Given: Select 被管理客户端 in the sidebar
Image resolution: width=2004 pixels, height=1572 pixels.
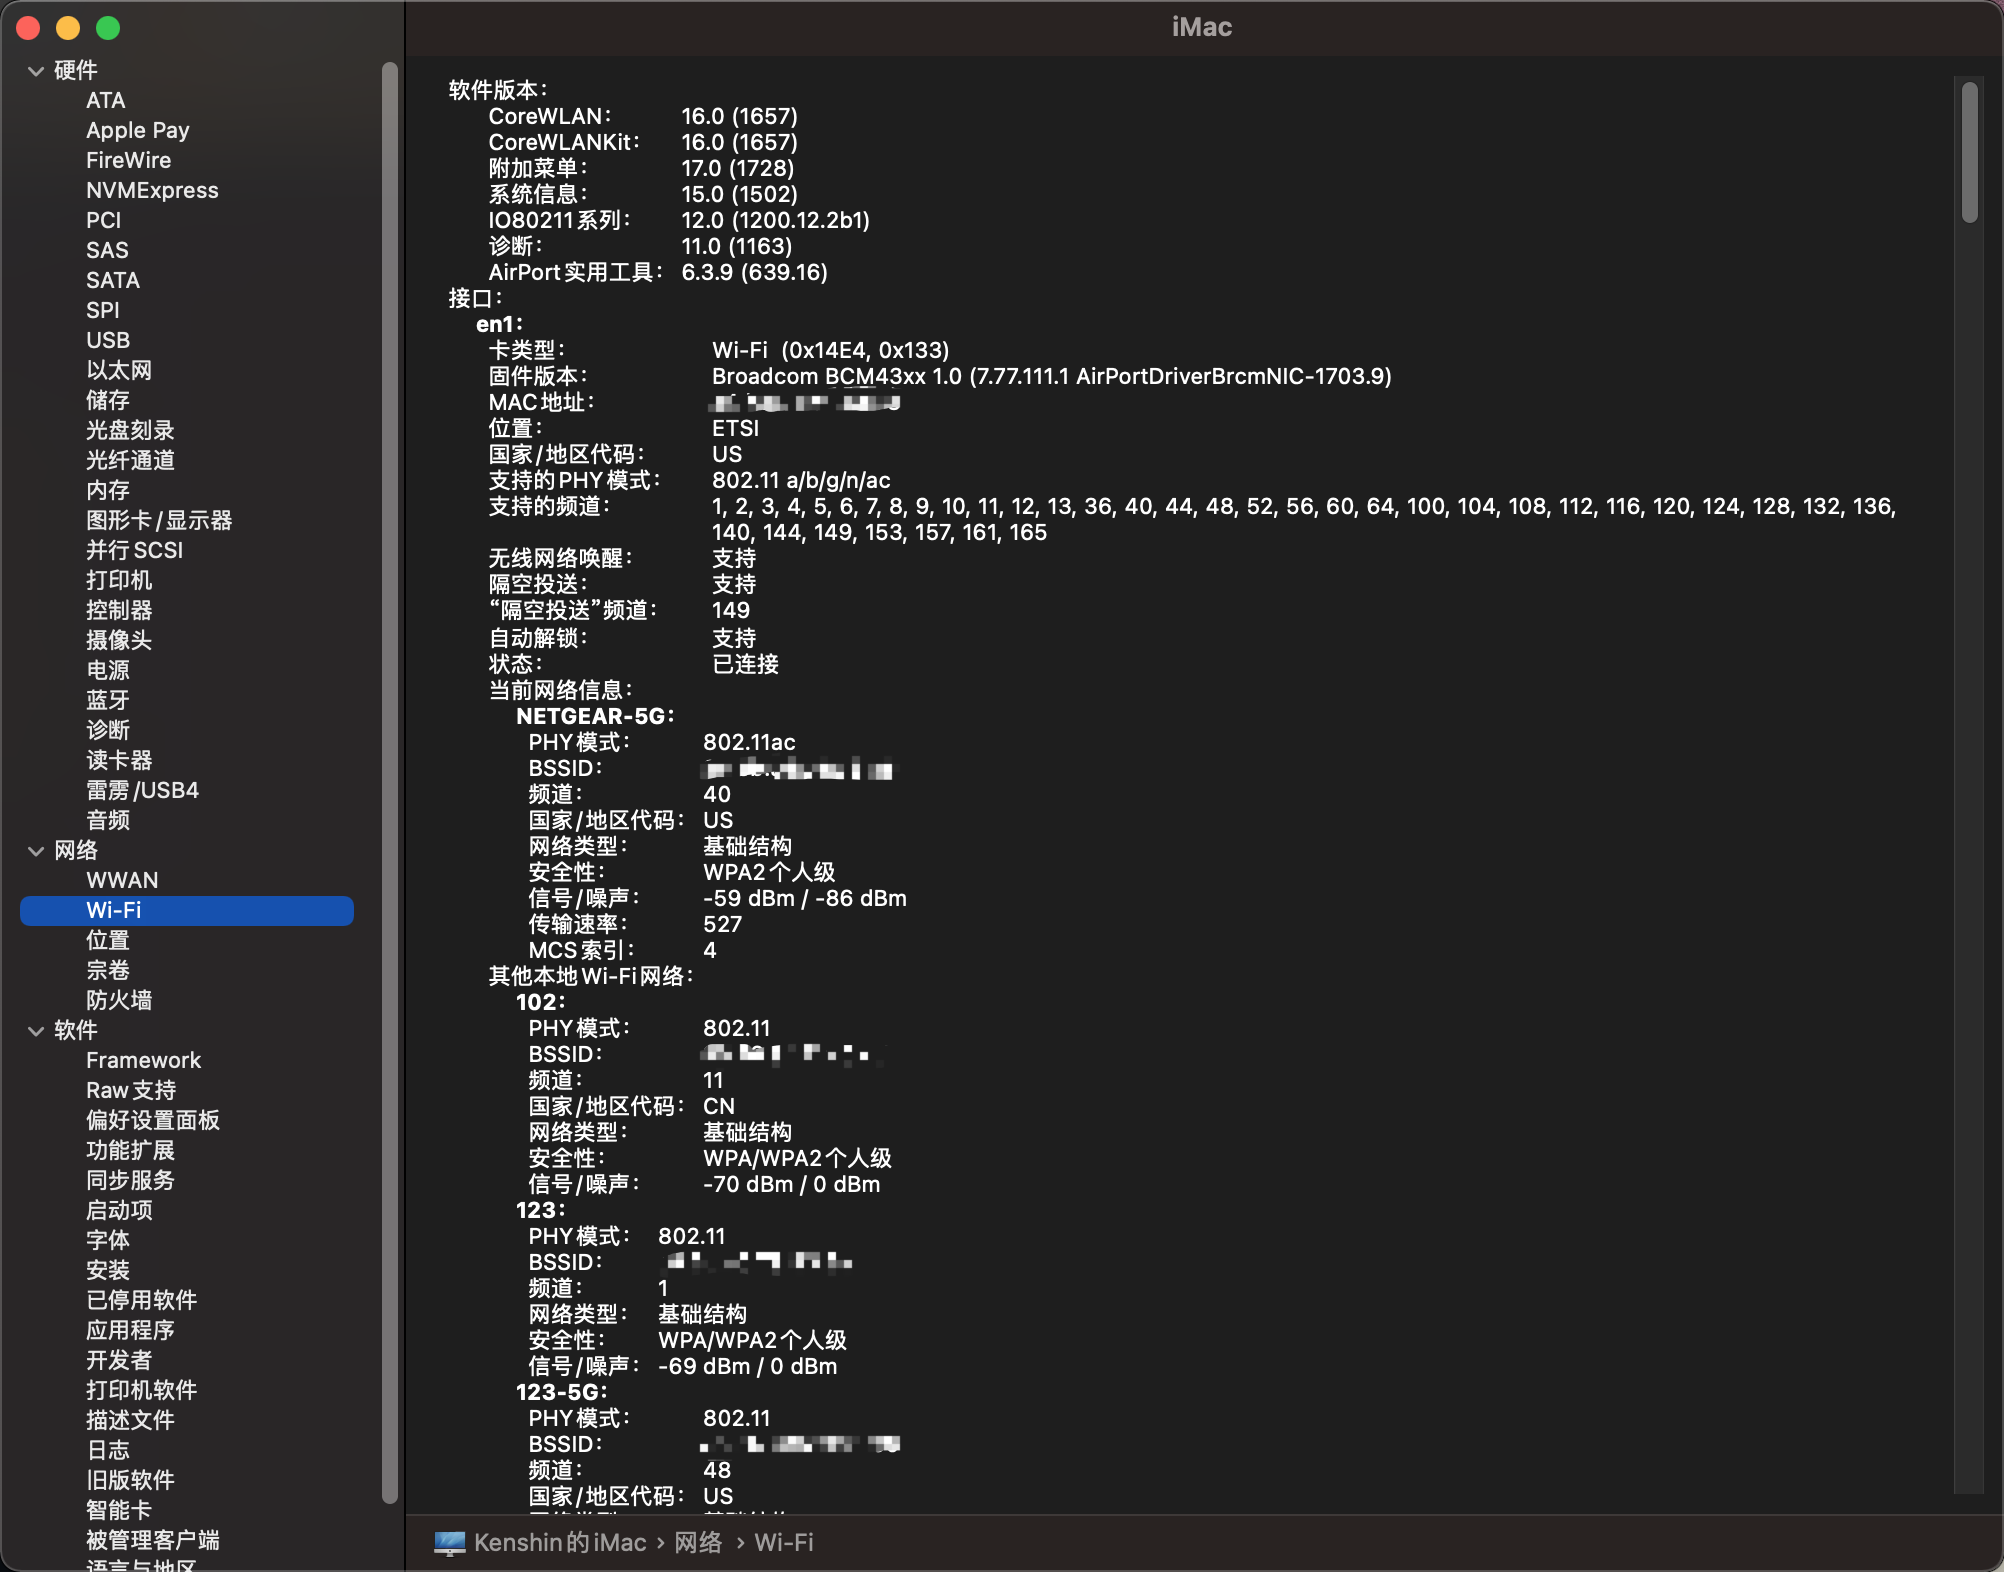Looking at the screenshot, I should (x=153, y=1540).
